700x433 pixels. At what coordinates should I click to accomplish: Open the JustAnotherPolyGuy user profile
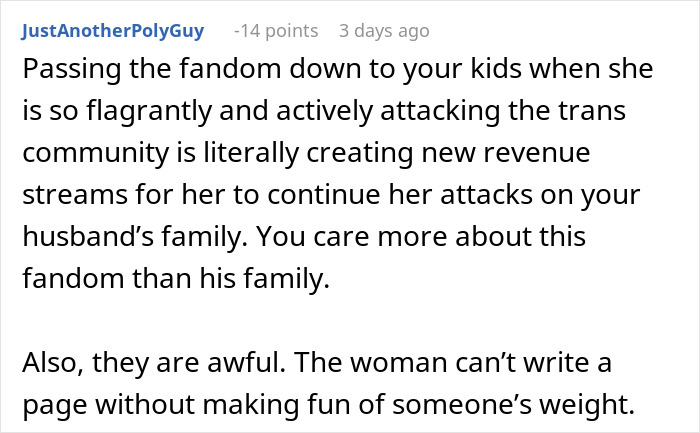point(112,31)
